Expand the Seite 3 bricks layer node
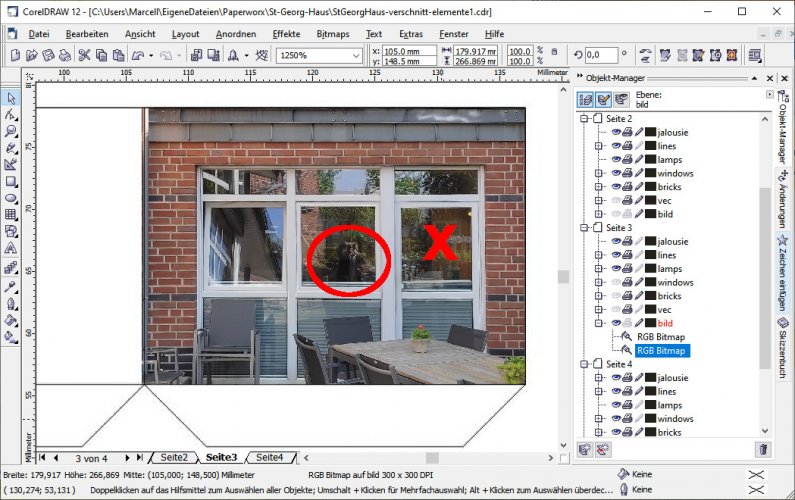 pos(598,296)
